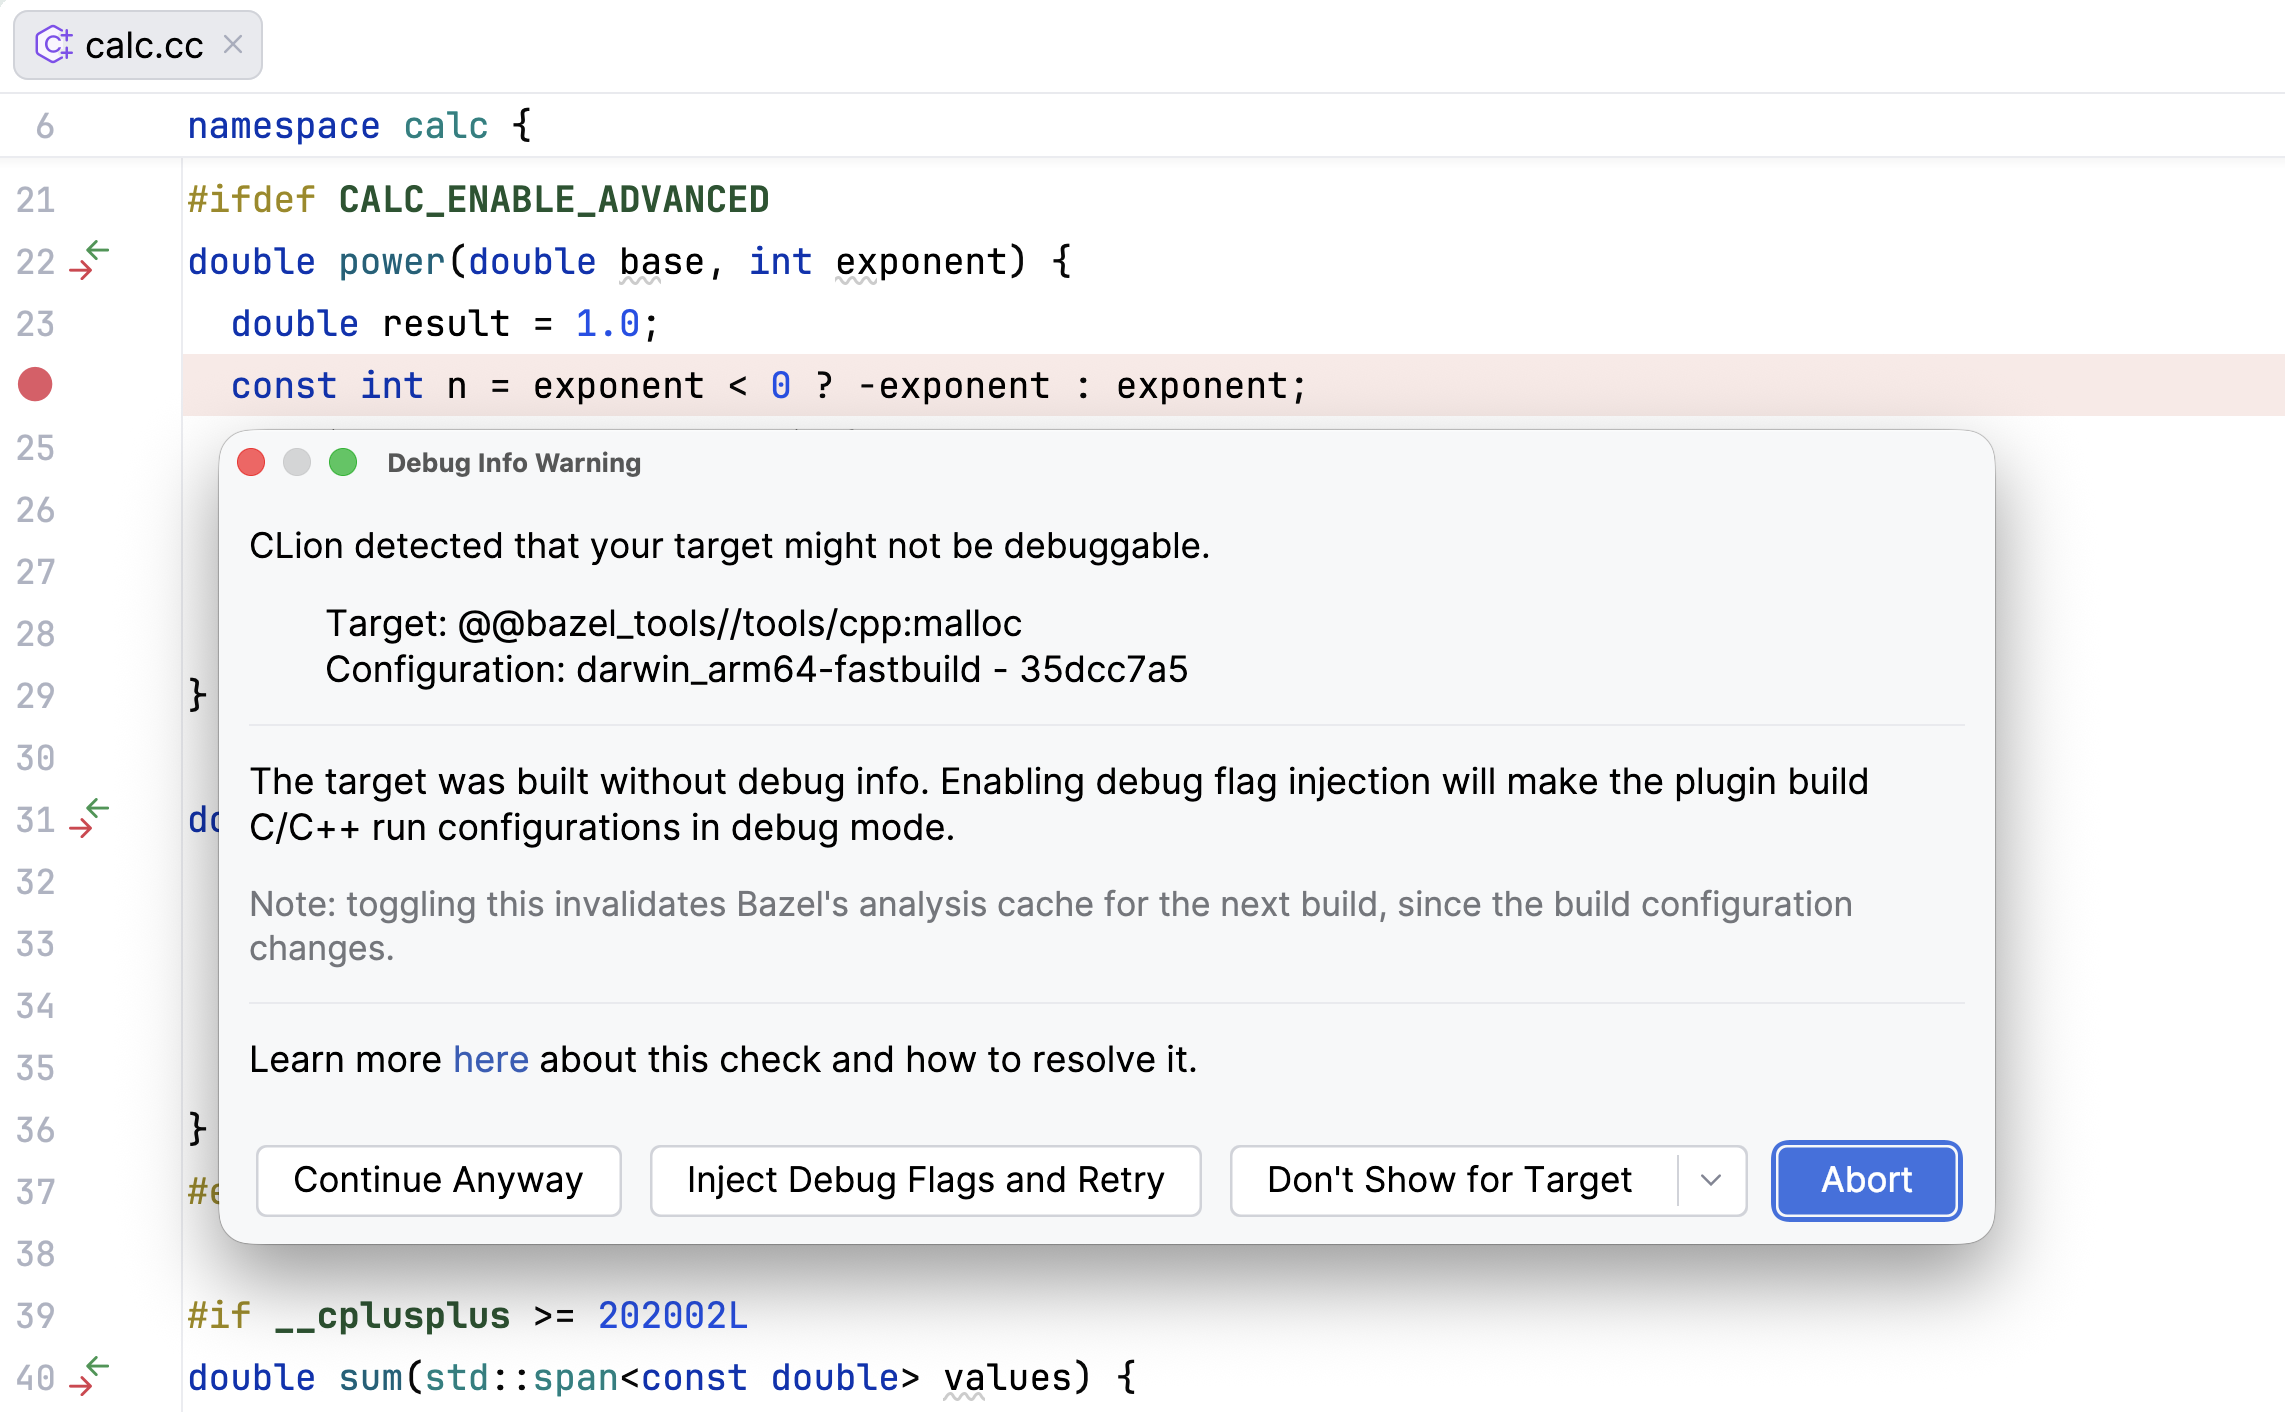Click 'Target: @@bazel_tools//tools/cpp:malloc' text
Screen dimensions: 2285x1412
point(673,623)
